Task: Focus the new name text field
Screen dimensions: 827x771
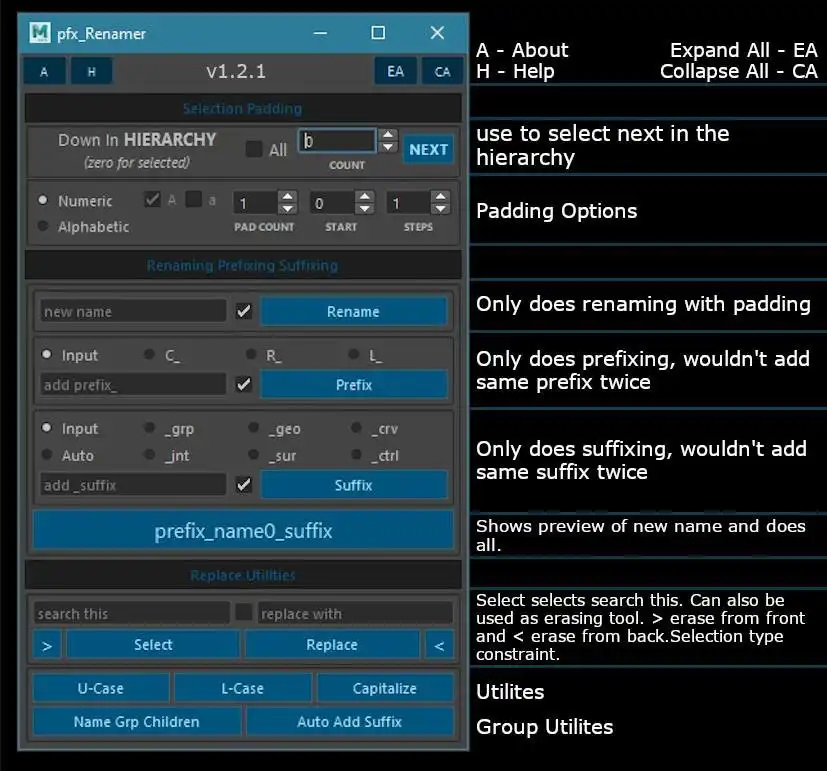Action: [133, 312]
